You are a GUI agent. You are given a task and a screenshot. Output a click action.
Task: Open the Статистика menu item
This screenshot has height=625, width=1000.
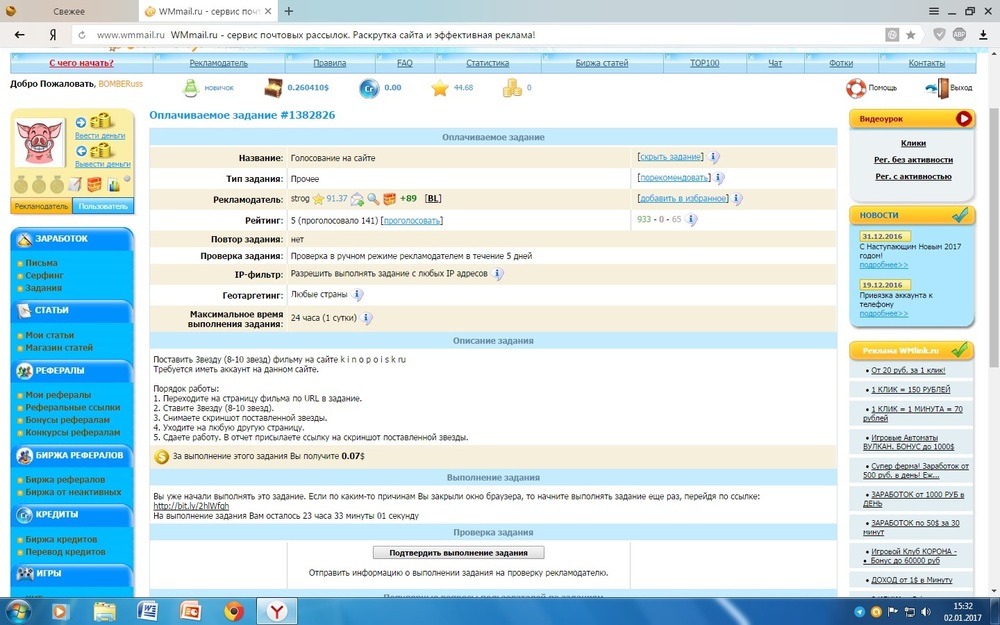(487, 63)
